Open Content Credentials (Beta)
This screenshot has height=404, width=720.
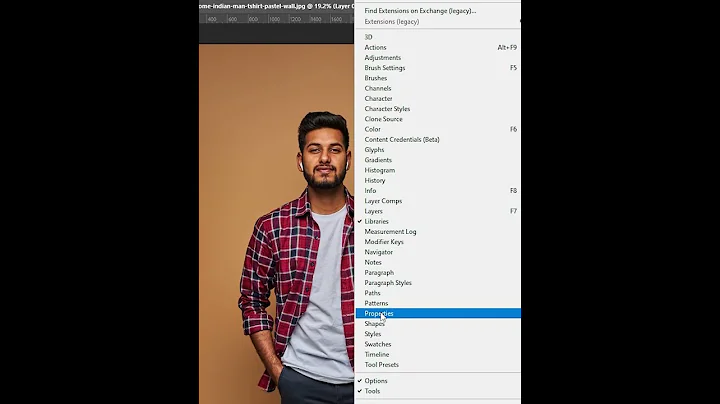click(438, 139)
